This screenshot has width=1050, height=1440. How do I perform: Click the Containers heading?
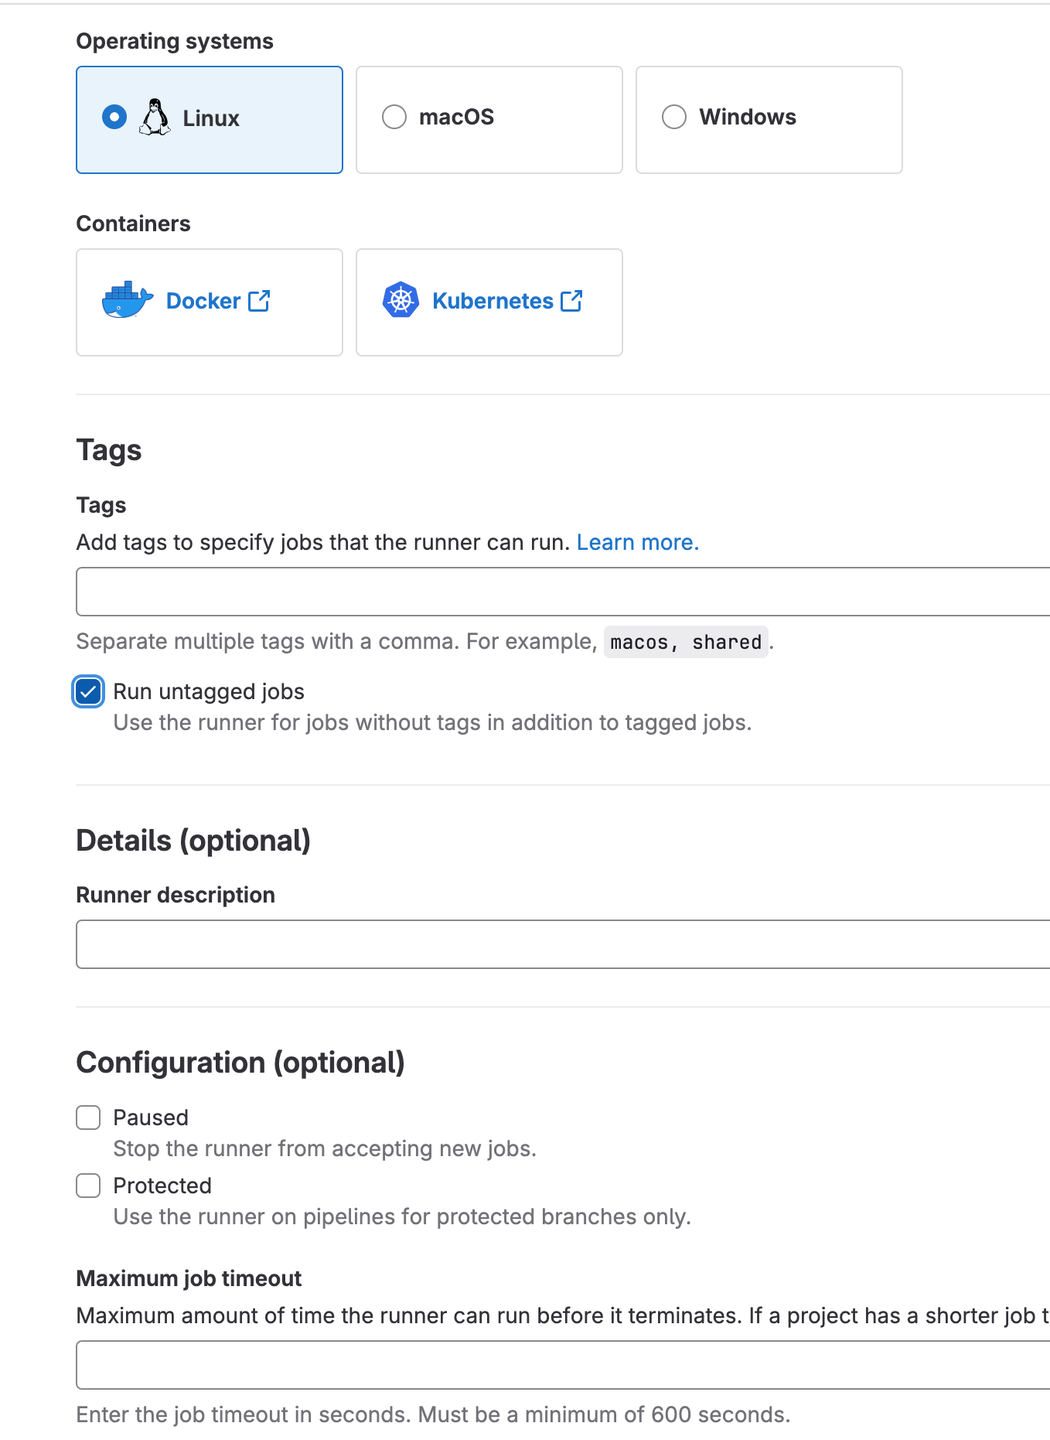point(133,223)
